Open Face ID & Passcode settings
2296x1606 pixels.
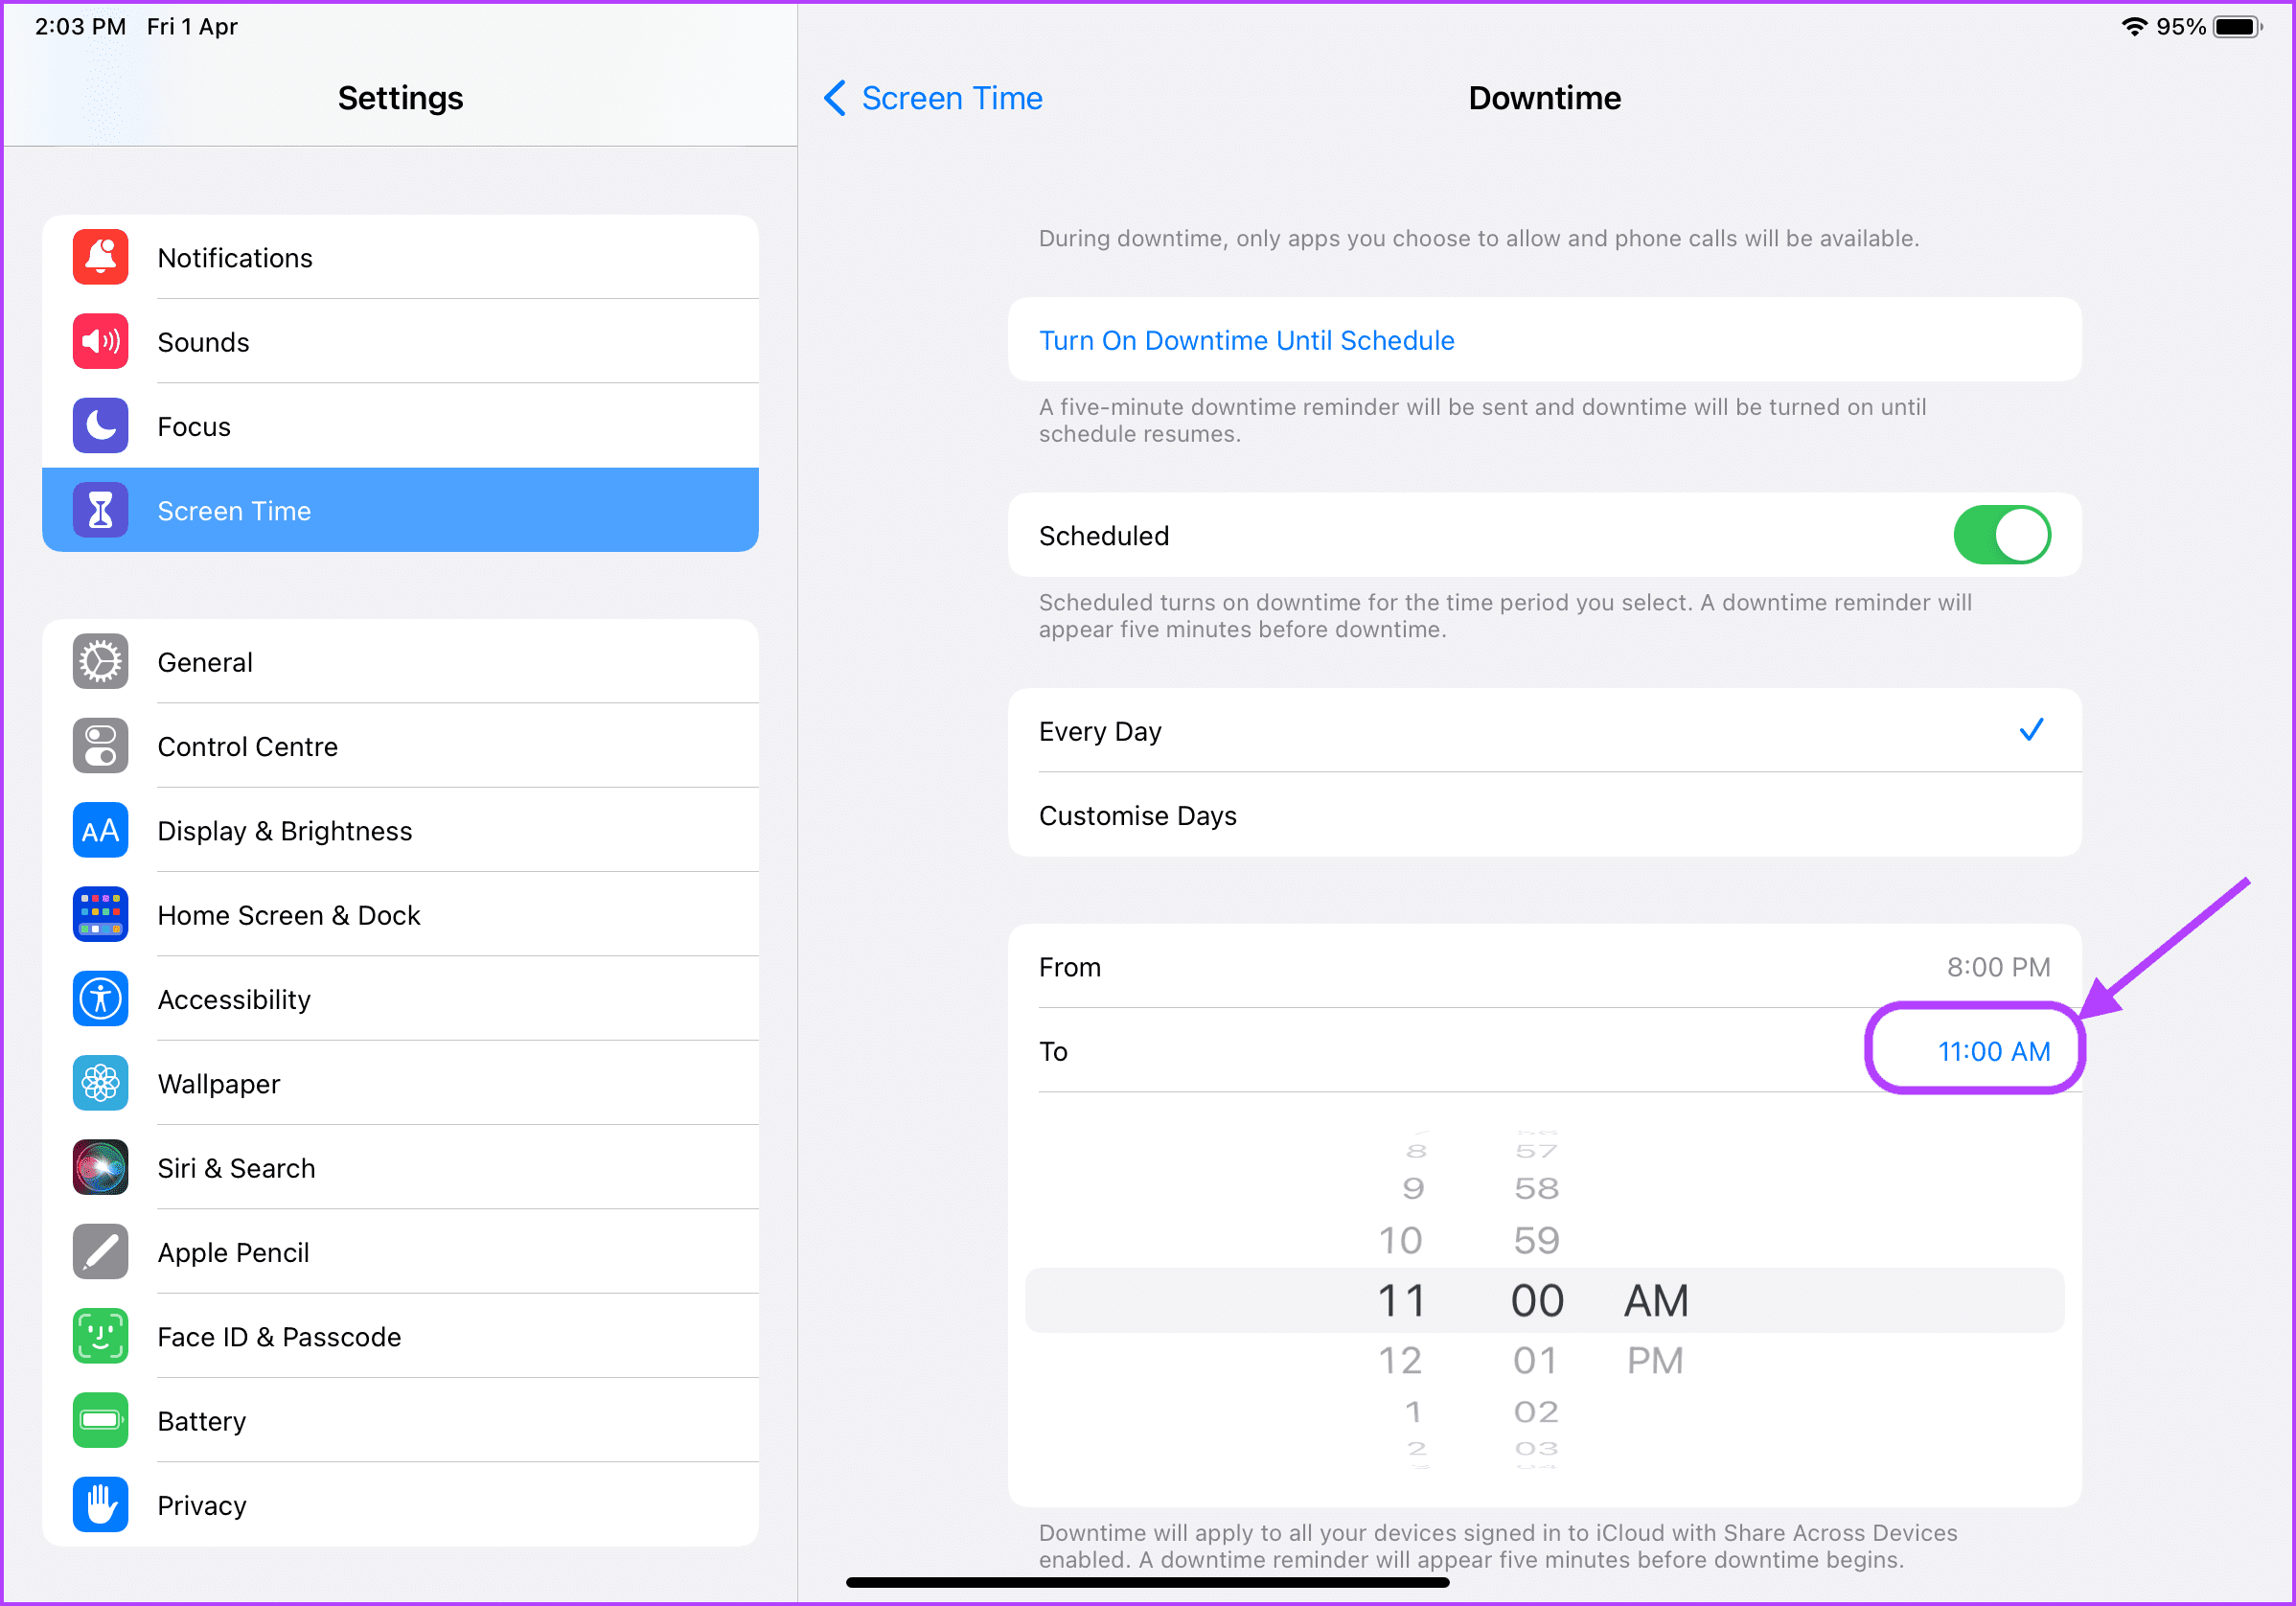(400, 1336)
